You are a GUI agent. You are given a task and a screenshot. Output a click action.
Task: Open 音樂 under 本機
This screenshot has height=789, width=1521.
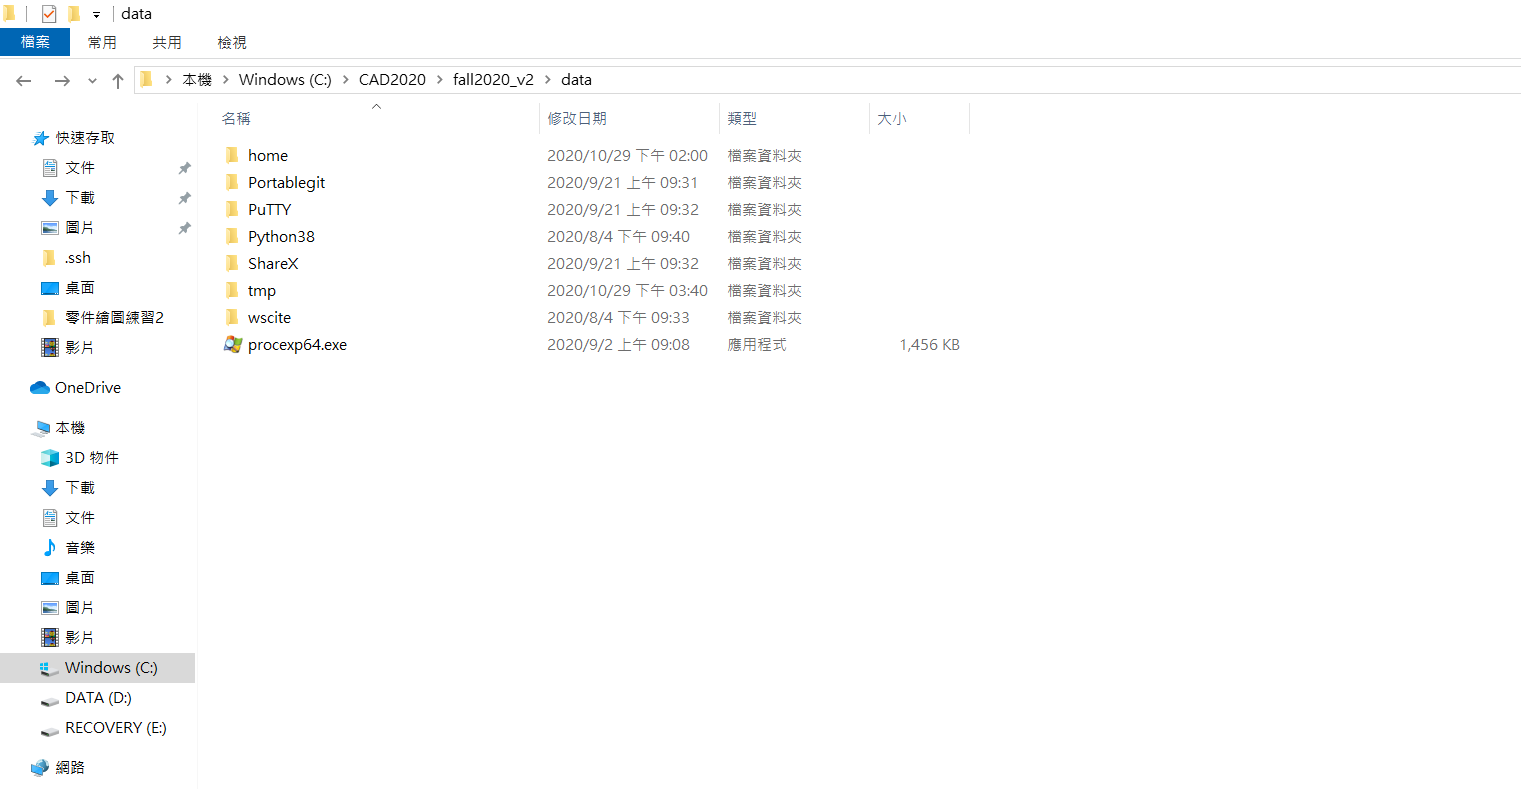click(80, 548)
